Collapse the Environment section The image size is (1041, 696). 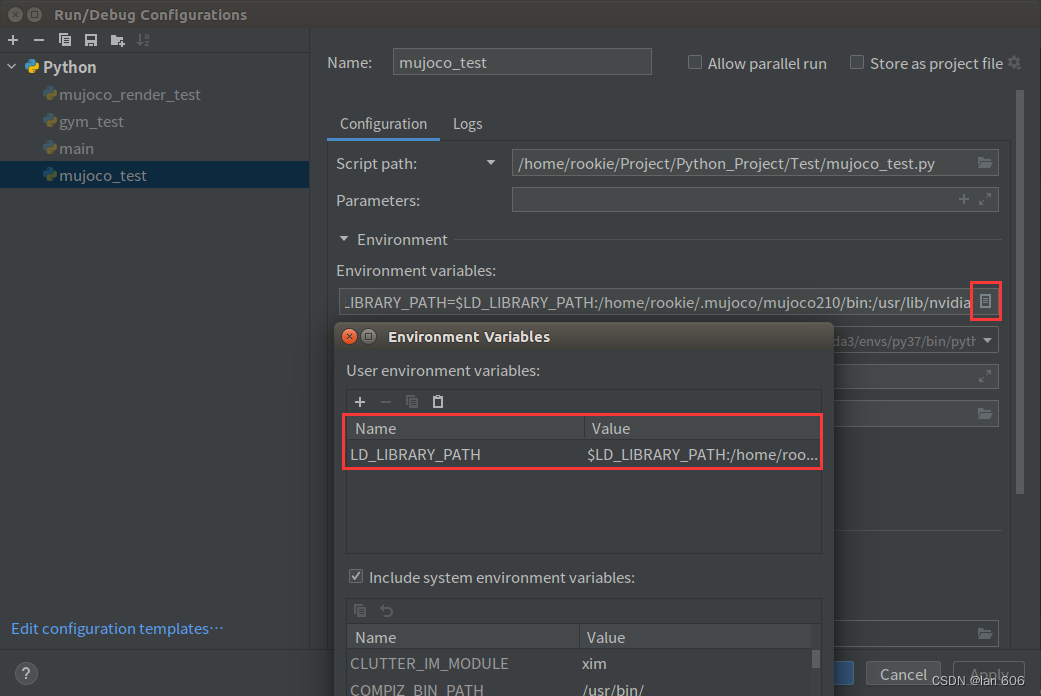(344, 239)
